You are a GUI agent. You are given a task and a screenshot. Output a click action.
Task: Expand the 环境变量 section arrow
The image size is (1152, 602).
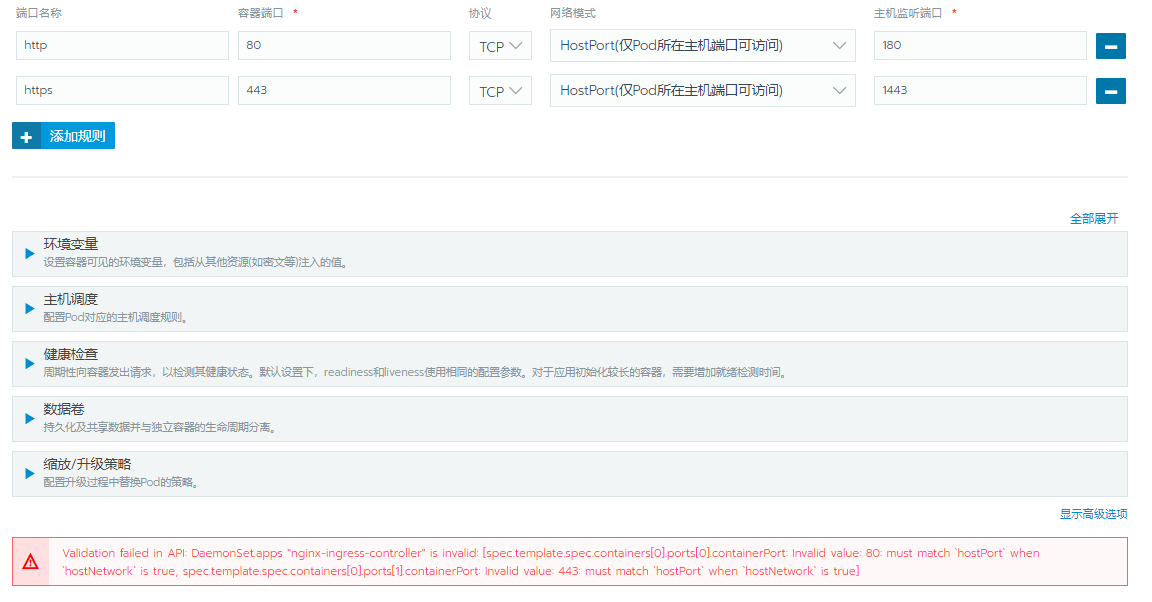(x=29, y=254)
